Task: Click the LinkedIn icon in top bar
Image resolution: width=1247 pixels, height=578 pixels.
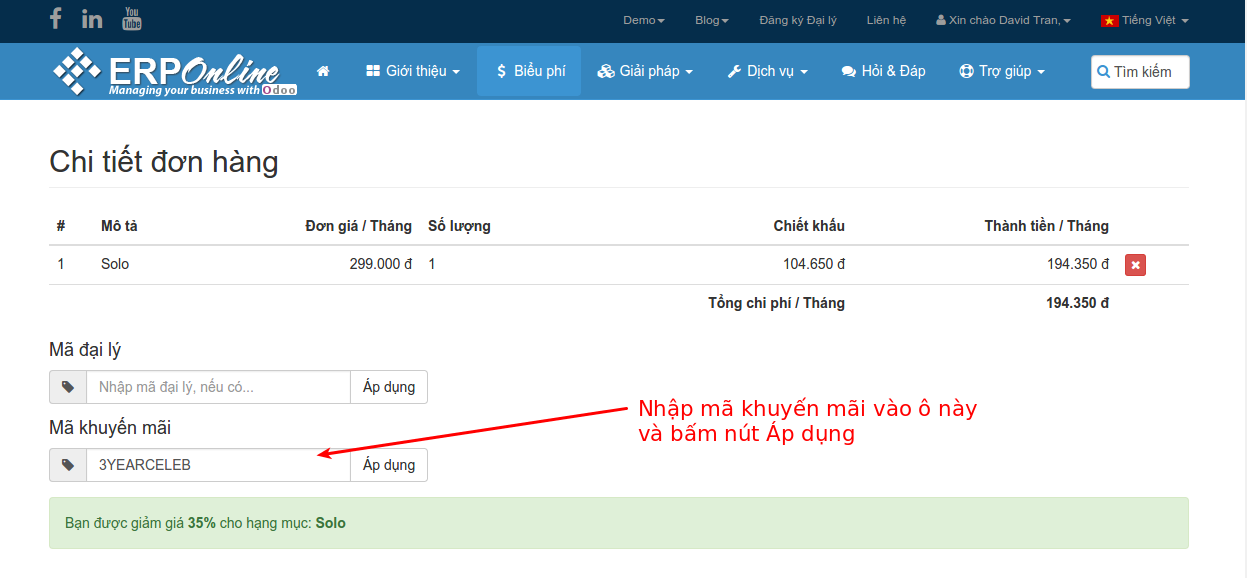Action: 92,19
